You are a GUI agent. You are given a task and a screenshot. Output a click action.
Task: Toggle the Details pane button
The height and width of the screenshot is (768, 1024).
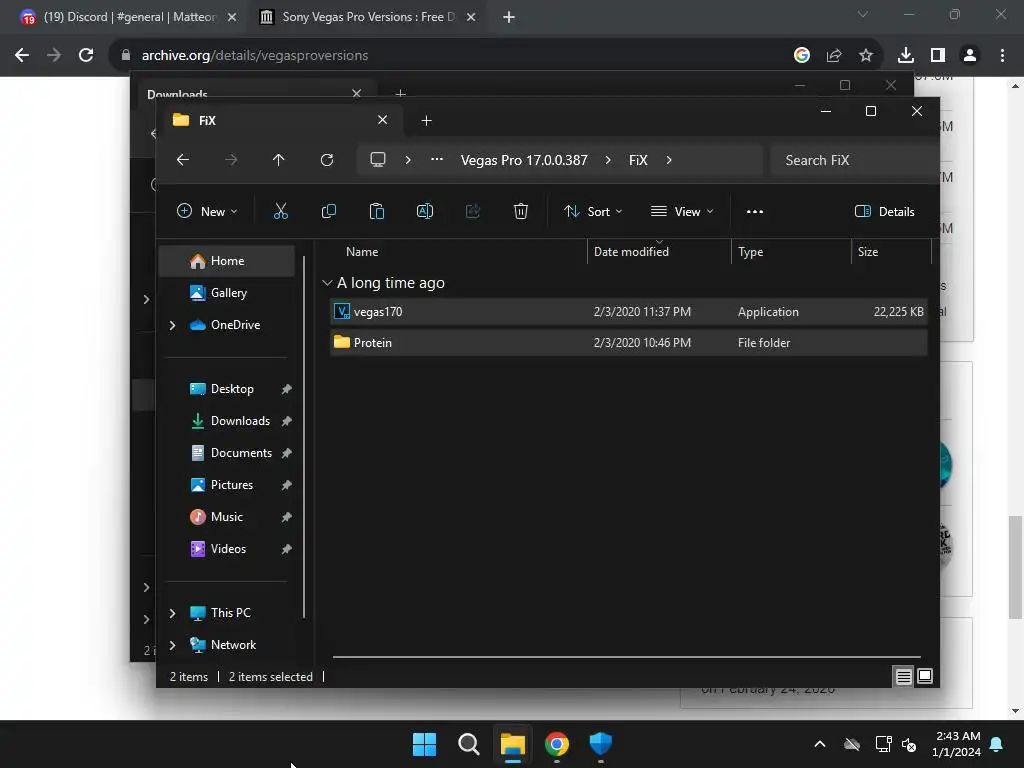885,212
